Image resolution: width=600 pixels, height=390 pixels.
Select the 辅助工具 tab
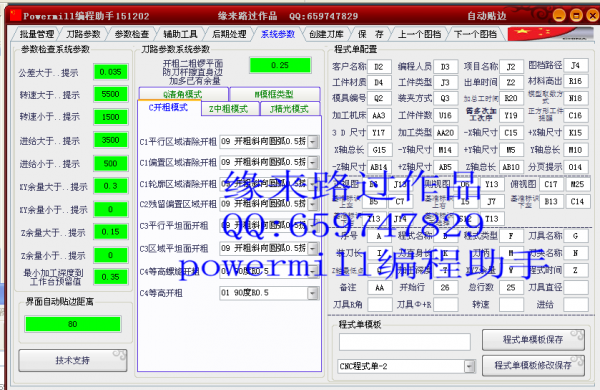point(180,34)
